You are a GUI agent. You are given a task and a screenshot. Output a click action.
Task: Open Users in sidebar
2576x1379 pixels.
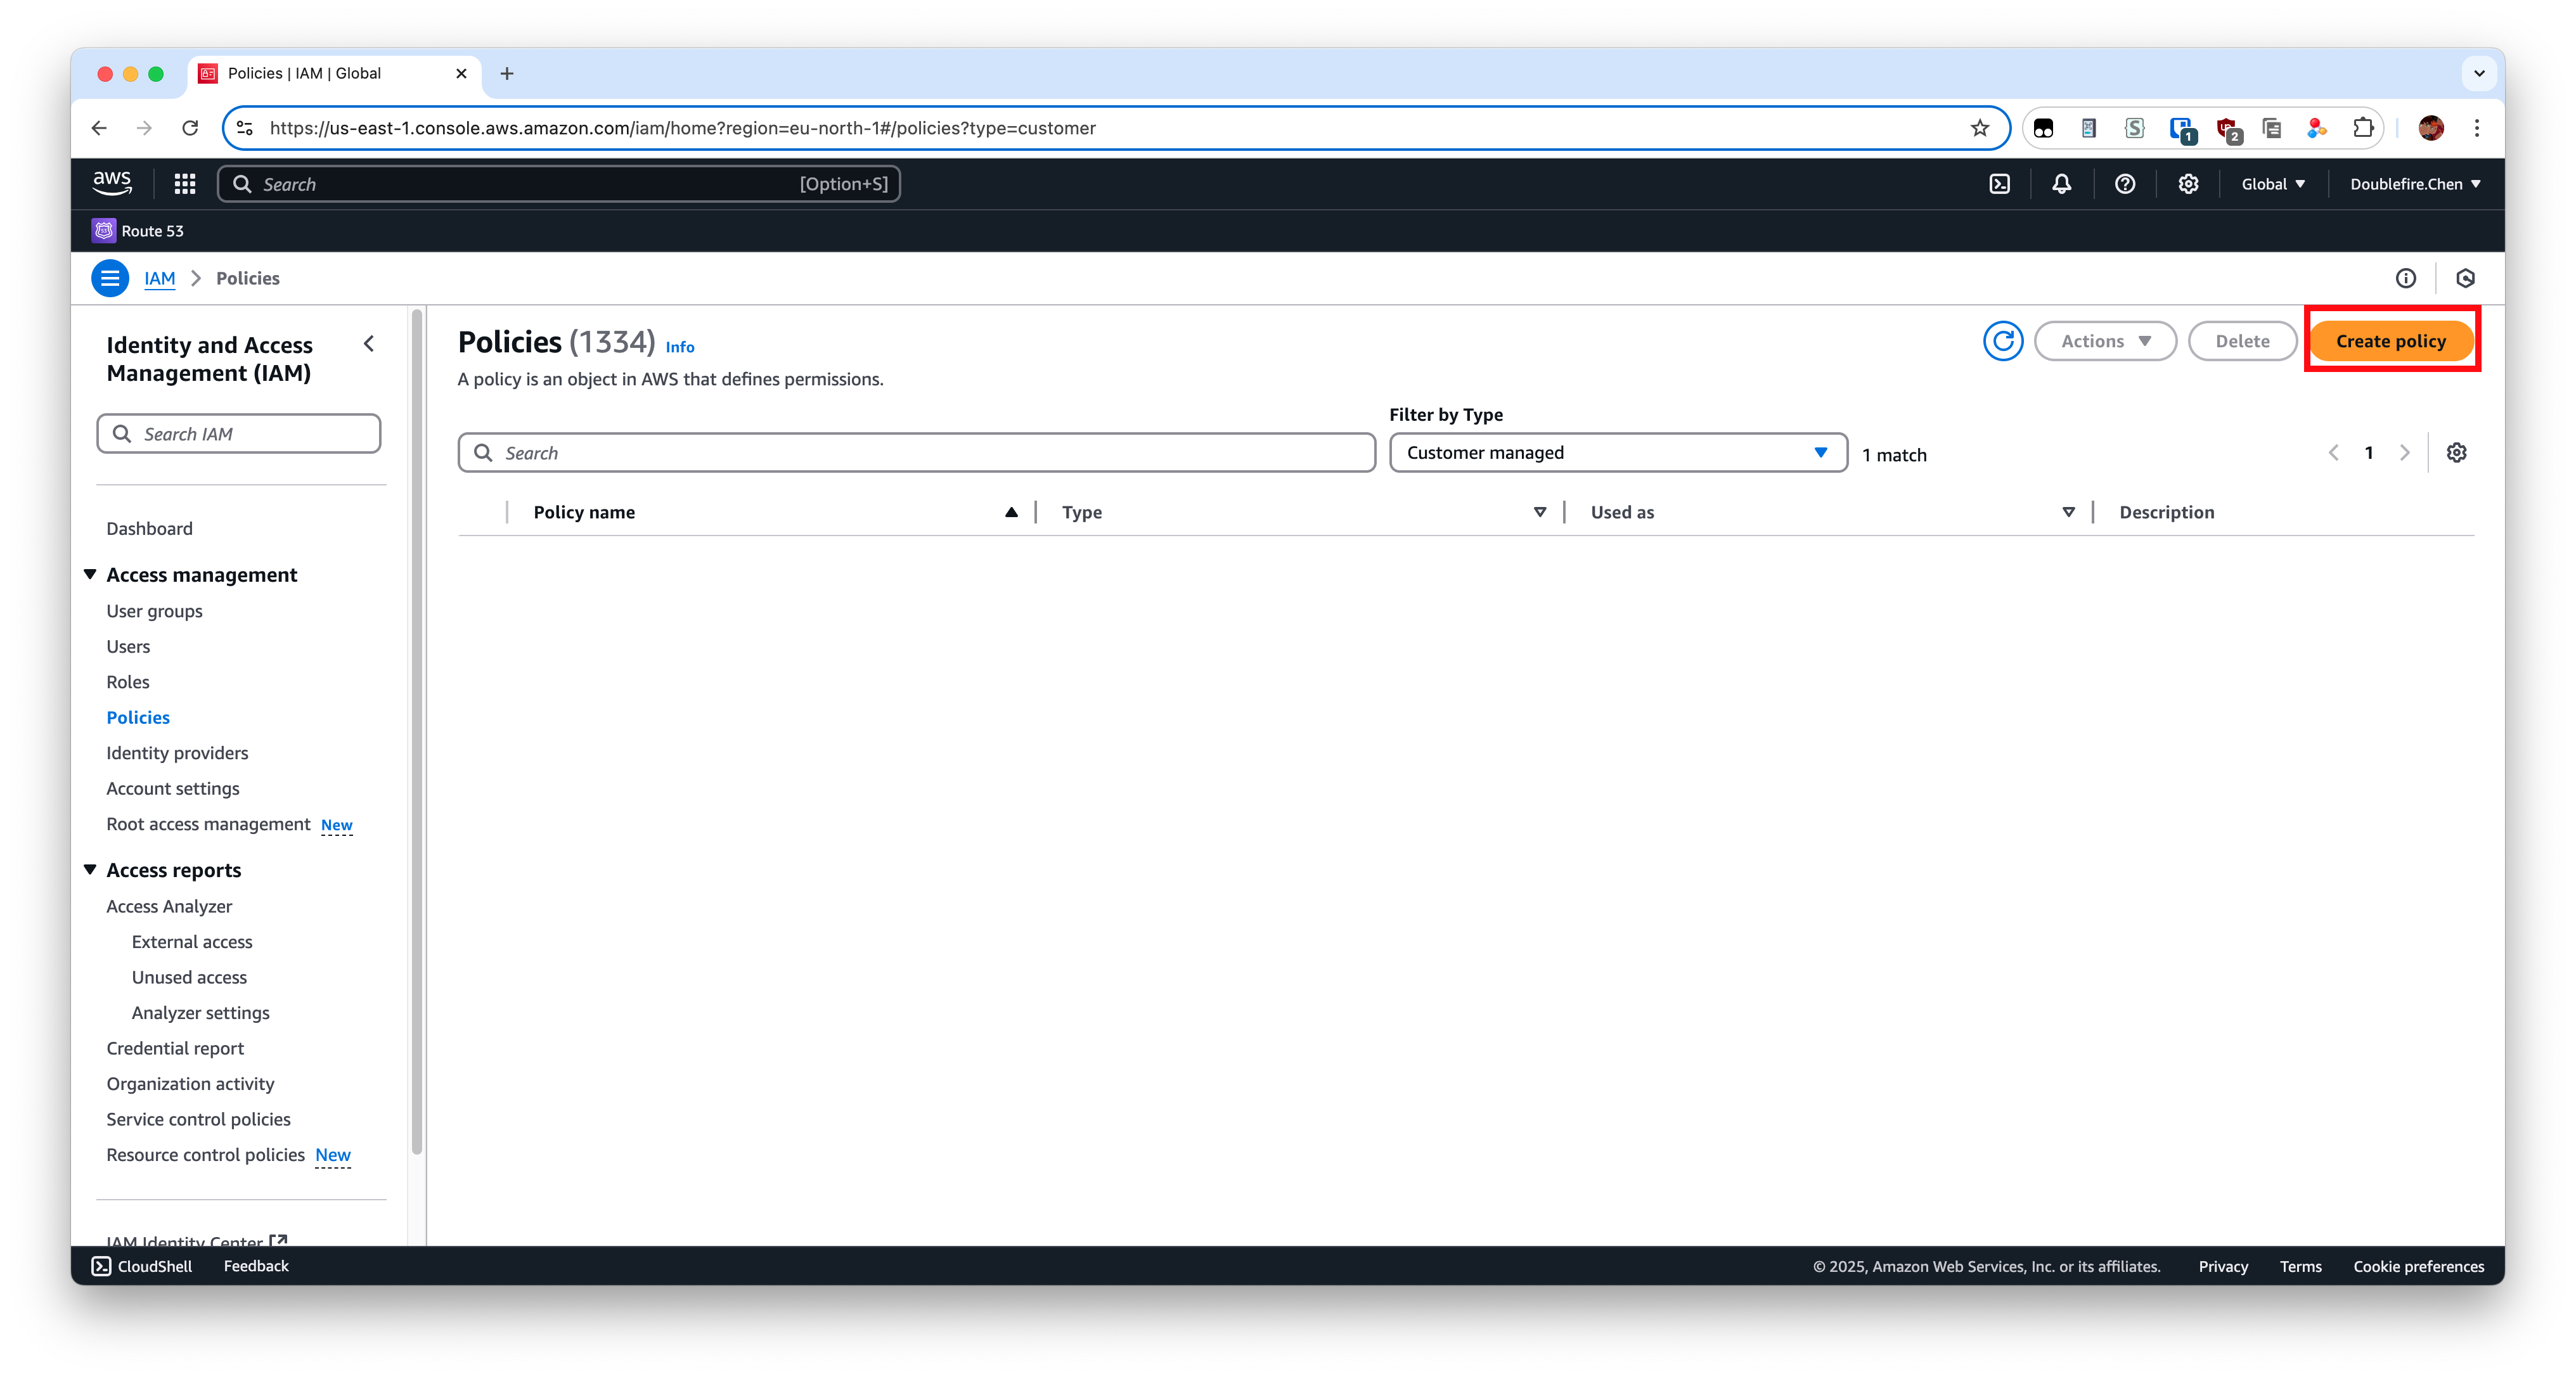128,646
